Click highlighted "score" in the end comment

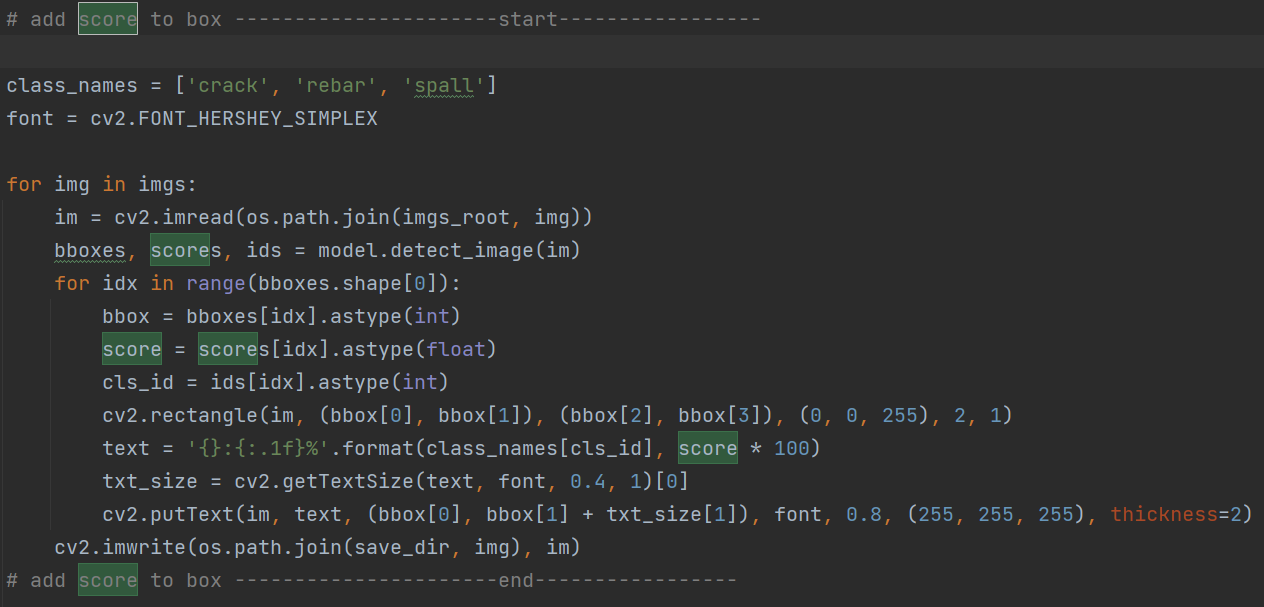(x=107, y=580)
